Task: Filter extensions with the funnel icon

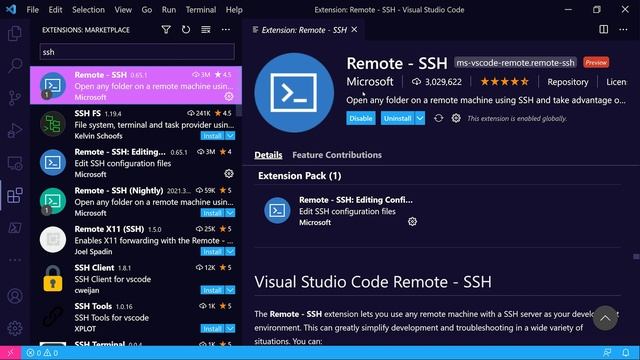Action: click(x=166, y=30)
